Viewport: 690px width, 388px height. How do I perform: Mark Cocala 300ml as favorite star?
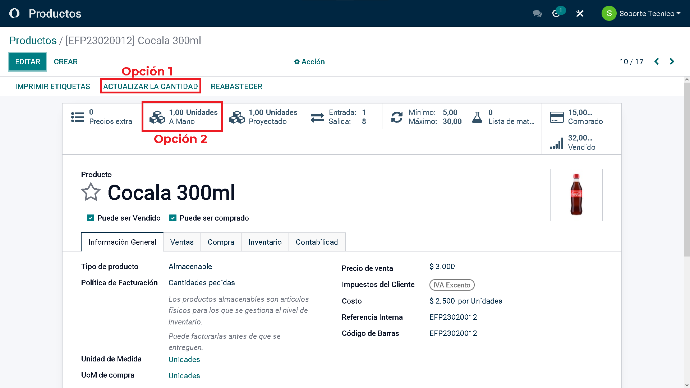[91, 192]
